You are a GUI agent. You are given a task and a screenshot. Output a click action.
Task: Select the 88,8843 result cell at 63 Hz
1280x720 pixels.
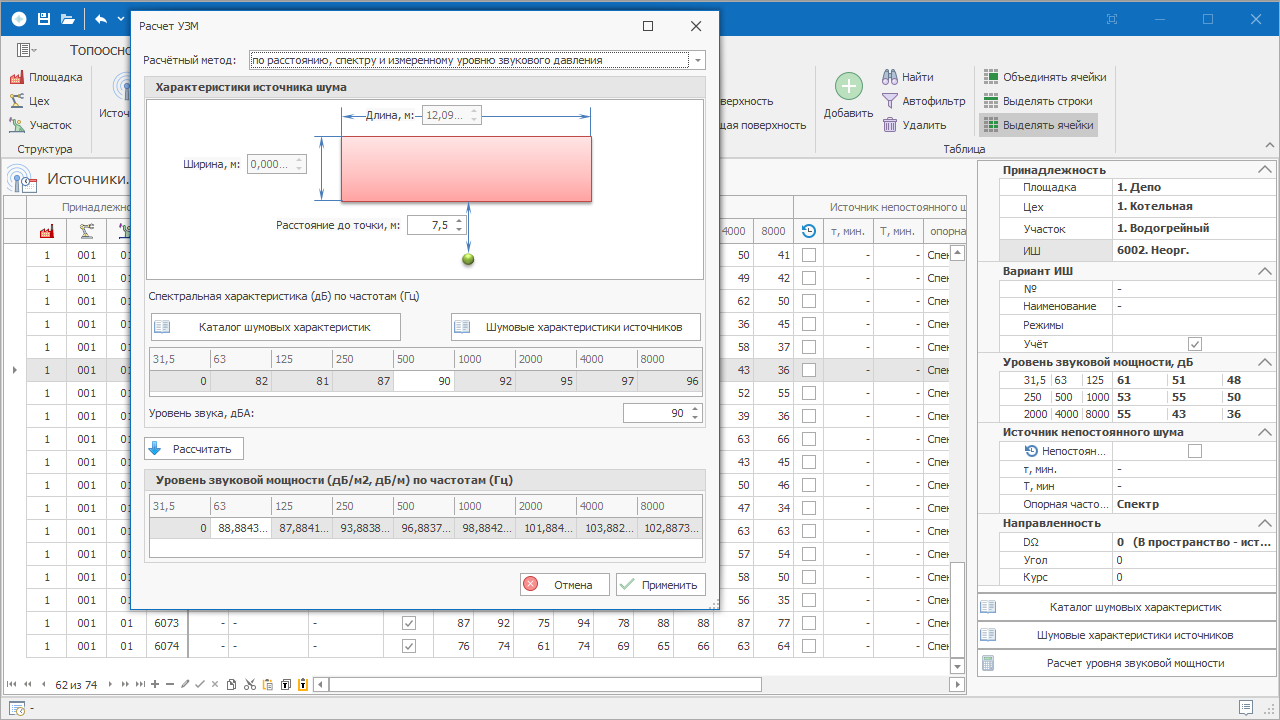click(241, 528)
